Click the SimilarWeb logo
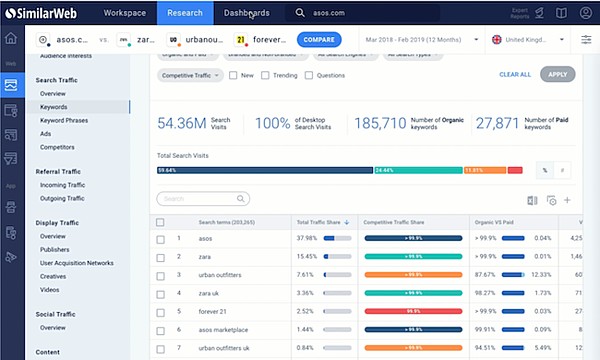Screen dimensions: 600x360 click(41, 13)
